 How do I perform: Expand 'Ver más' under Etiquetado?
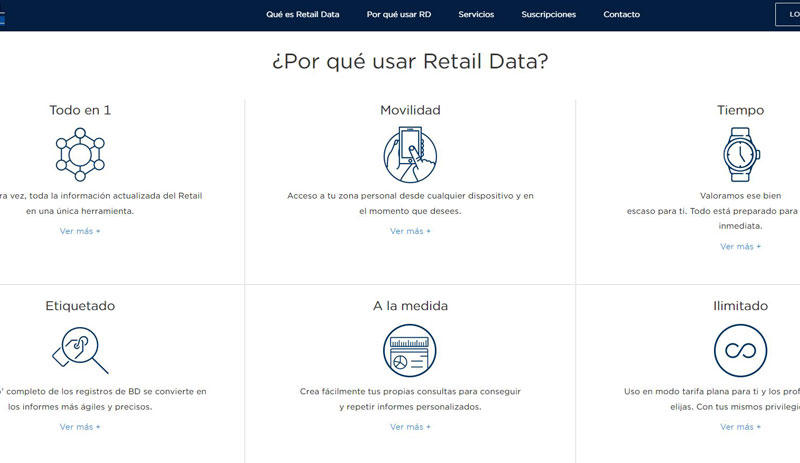80,427
